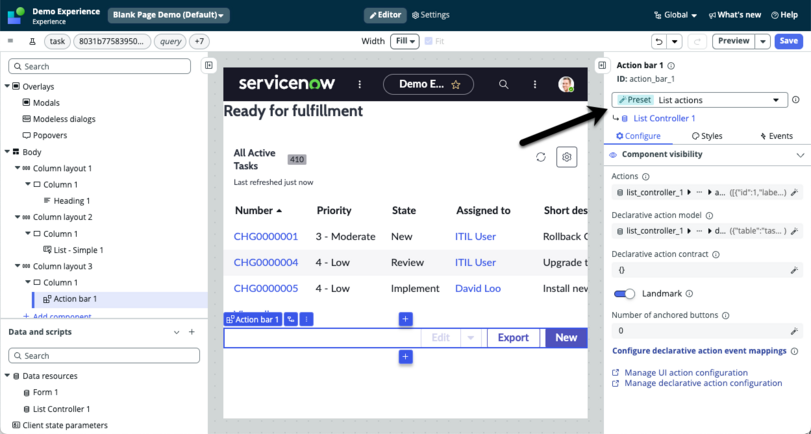Open the user avatar in preview header

click(x=566, y=84)
